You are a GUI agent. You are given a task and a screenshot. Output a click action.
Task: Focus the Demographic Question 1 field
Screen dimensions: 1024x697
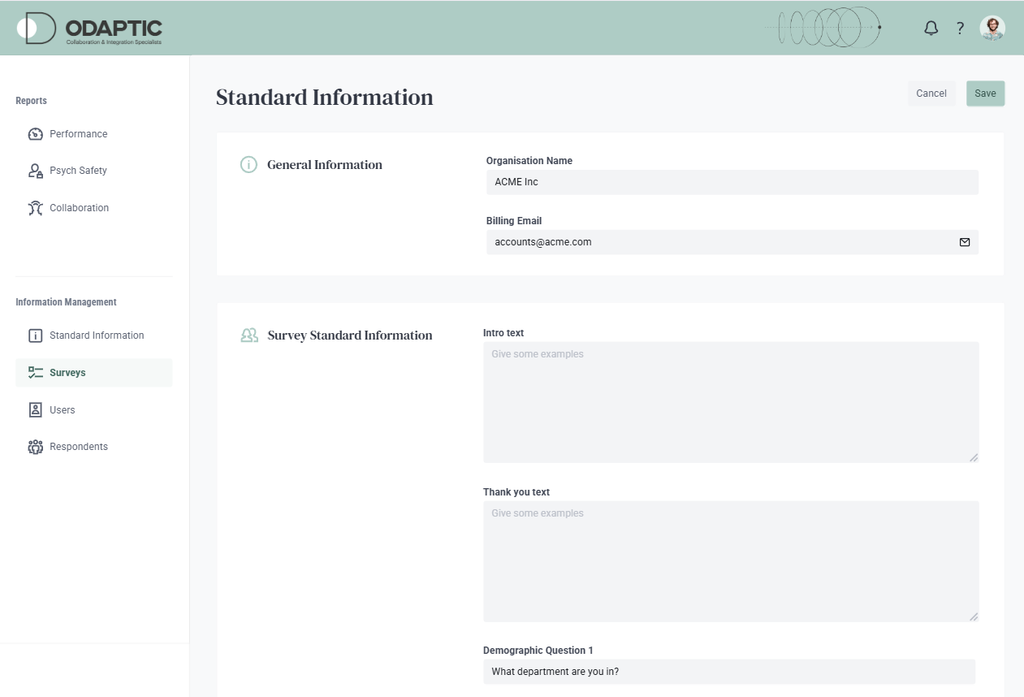click(x=729, y=672)
